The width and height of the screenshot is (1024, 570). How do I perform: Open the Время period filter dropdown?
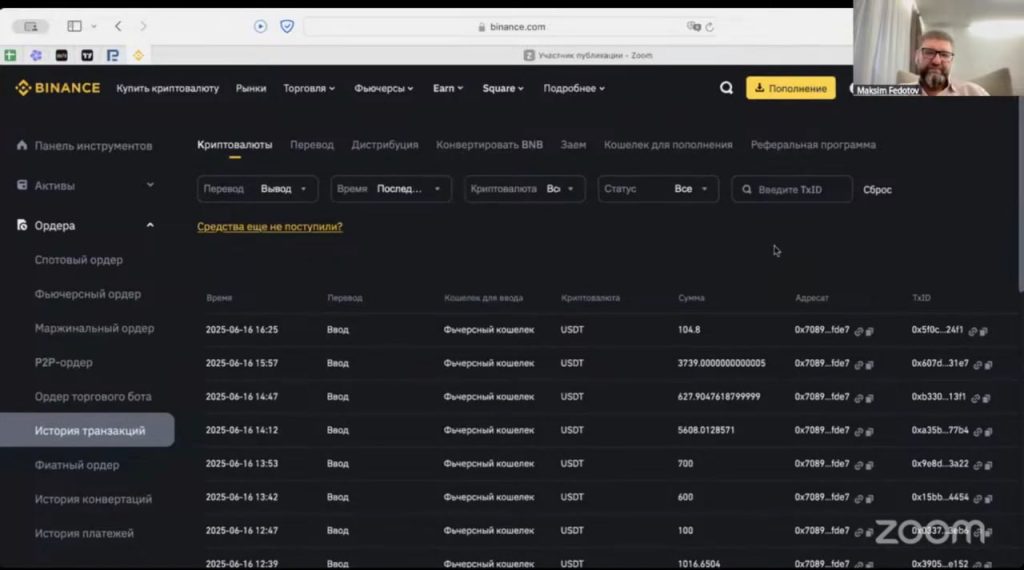(391, 189)
